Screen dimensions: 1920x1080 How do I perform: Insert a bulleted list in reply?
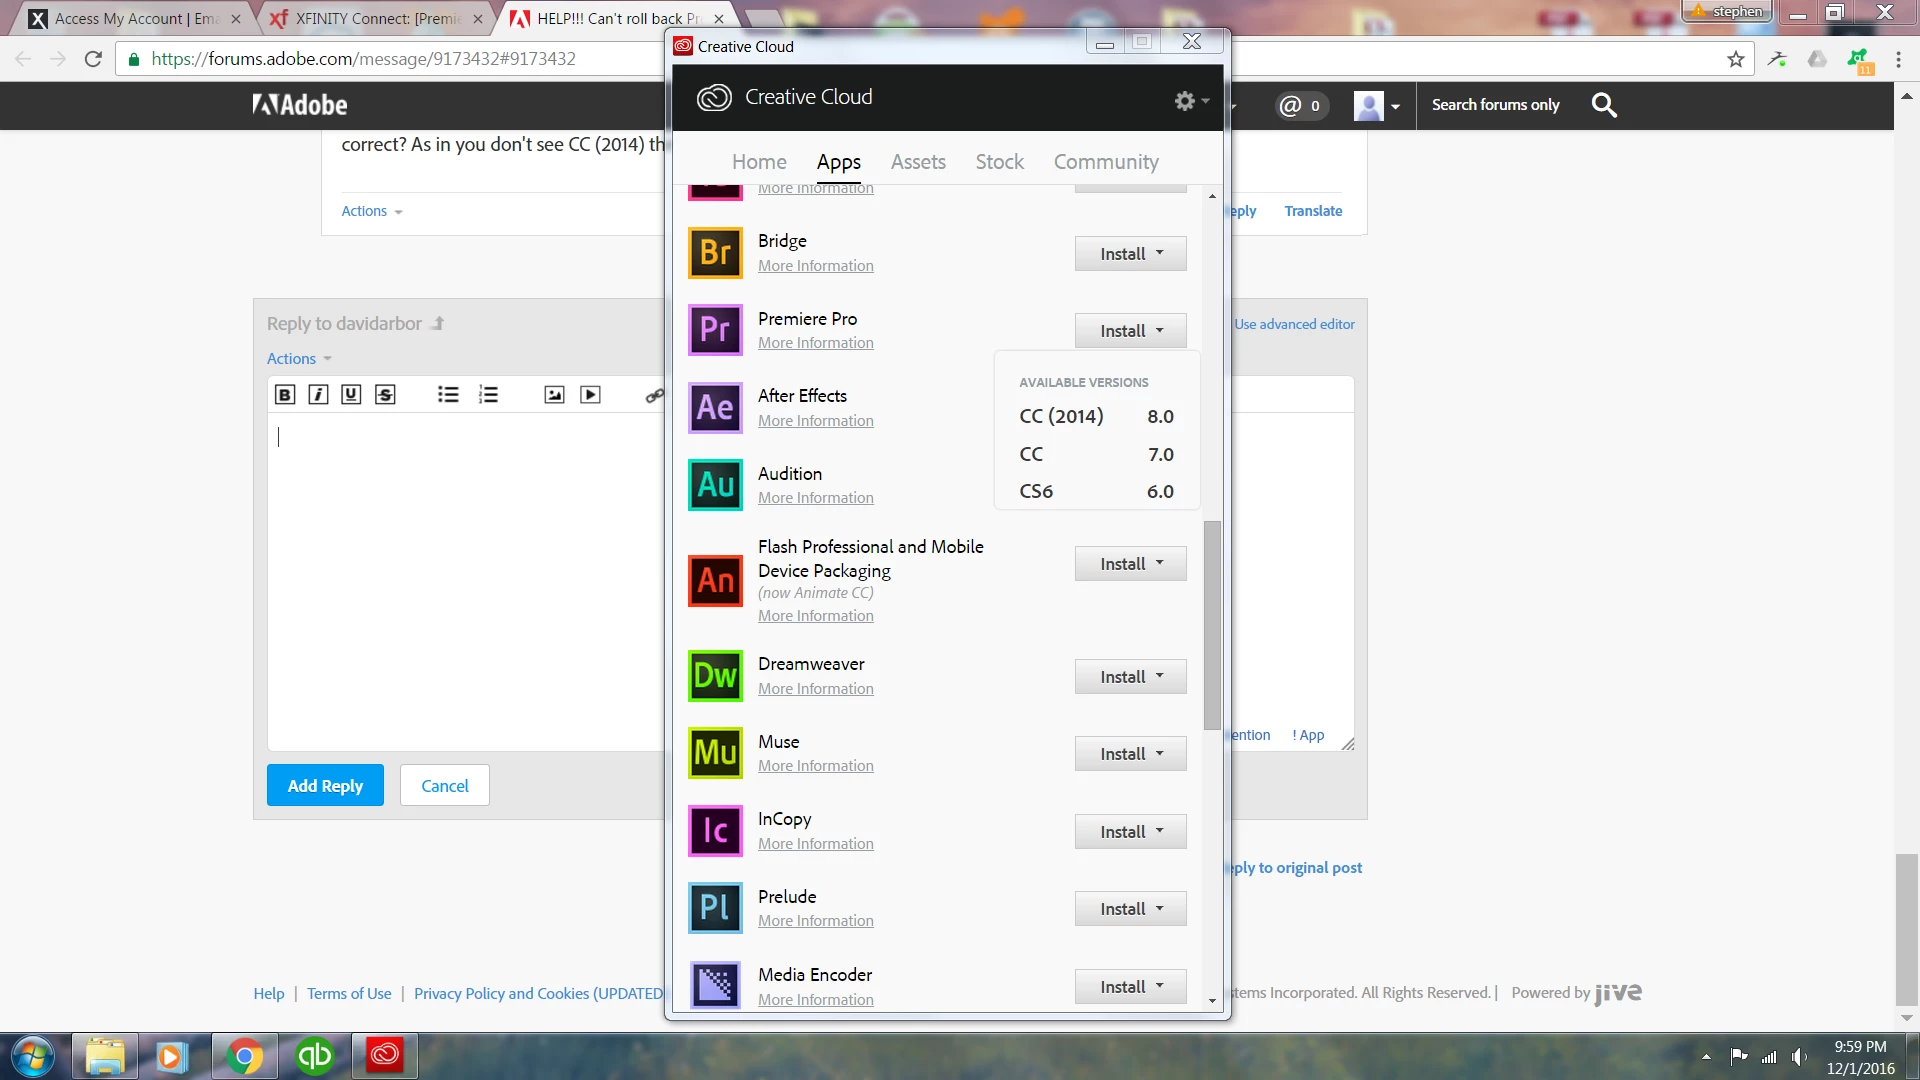pyautogui.click(x=448, y=395)
